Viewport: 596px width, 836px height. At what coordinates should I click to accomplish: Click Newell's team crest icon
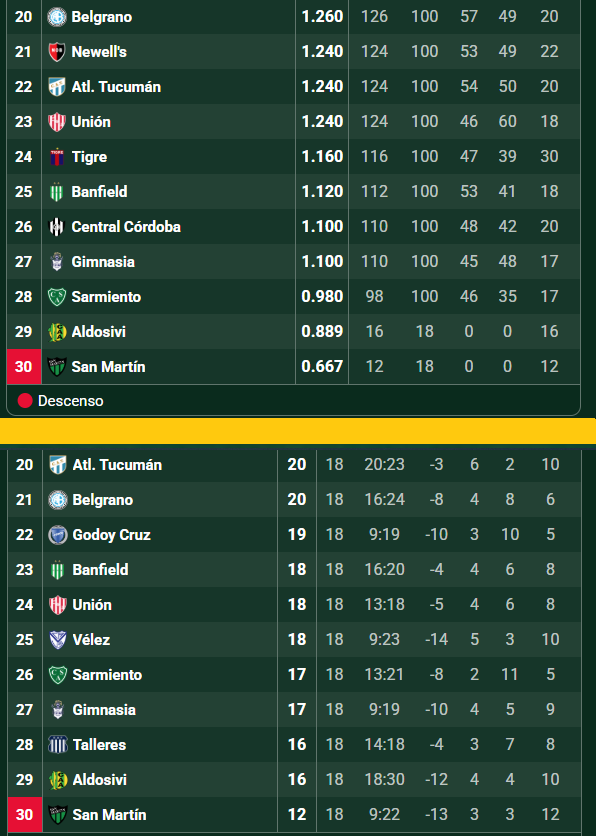click(57, 52)
